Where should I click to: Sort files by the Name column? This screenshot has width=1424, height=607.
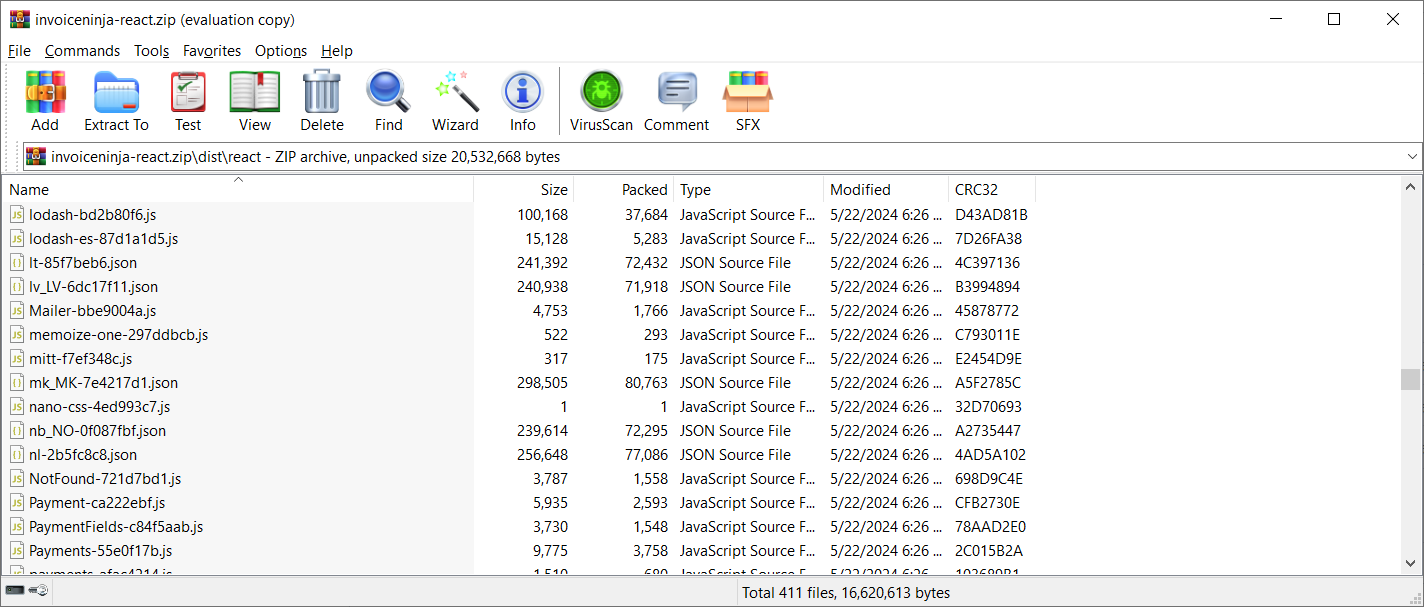pyautogui.click(x=238, y=189)
